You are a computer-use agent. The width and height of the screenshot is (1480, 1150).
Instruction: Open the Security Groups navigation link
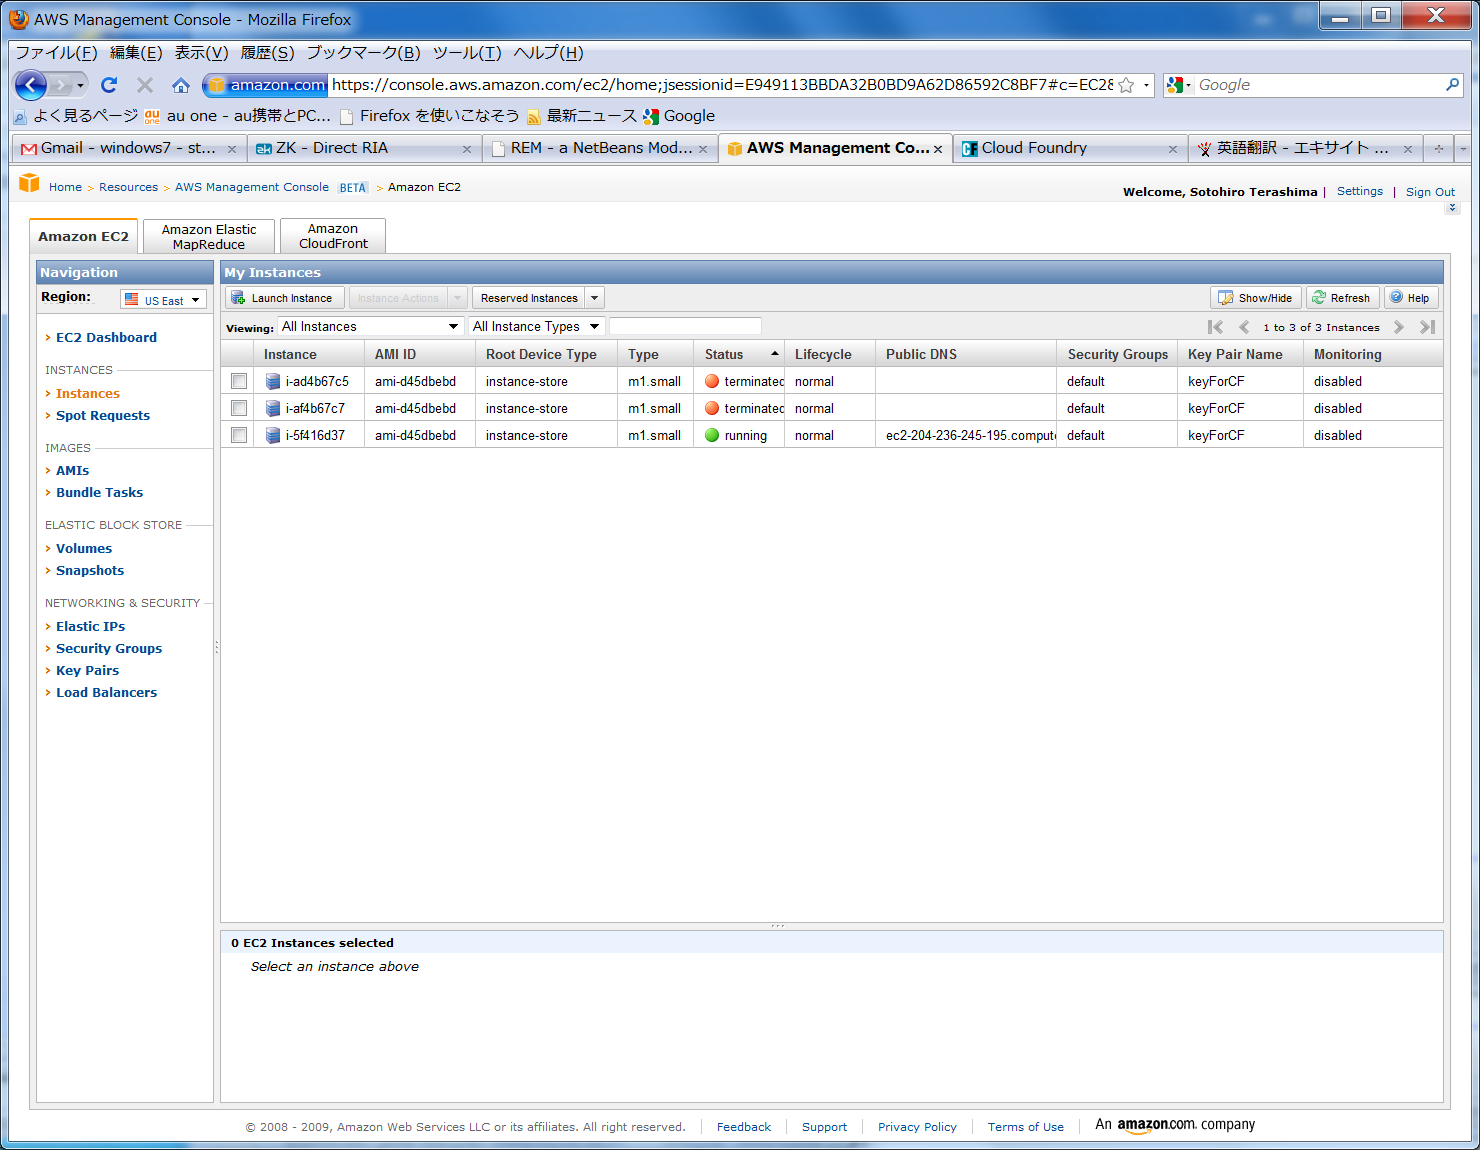click(x=109, y=649)
